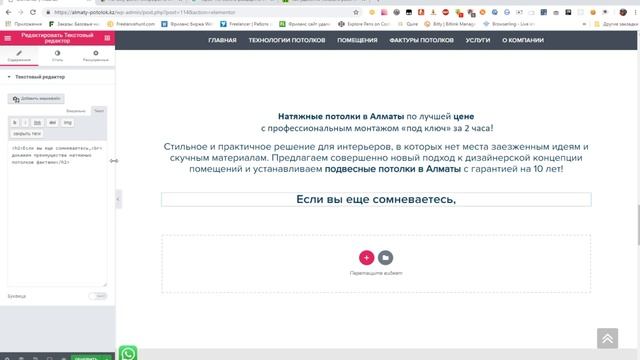Click the scroll-to-top double arrow button
Viewport: 640px width, 360px height.
coord(607,338)
